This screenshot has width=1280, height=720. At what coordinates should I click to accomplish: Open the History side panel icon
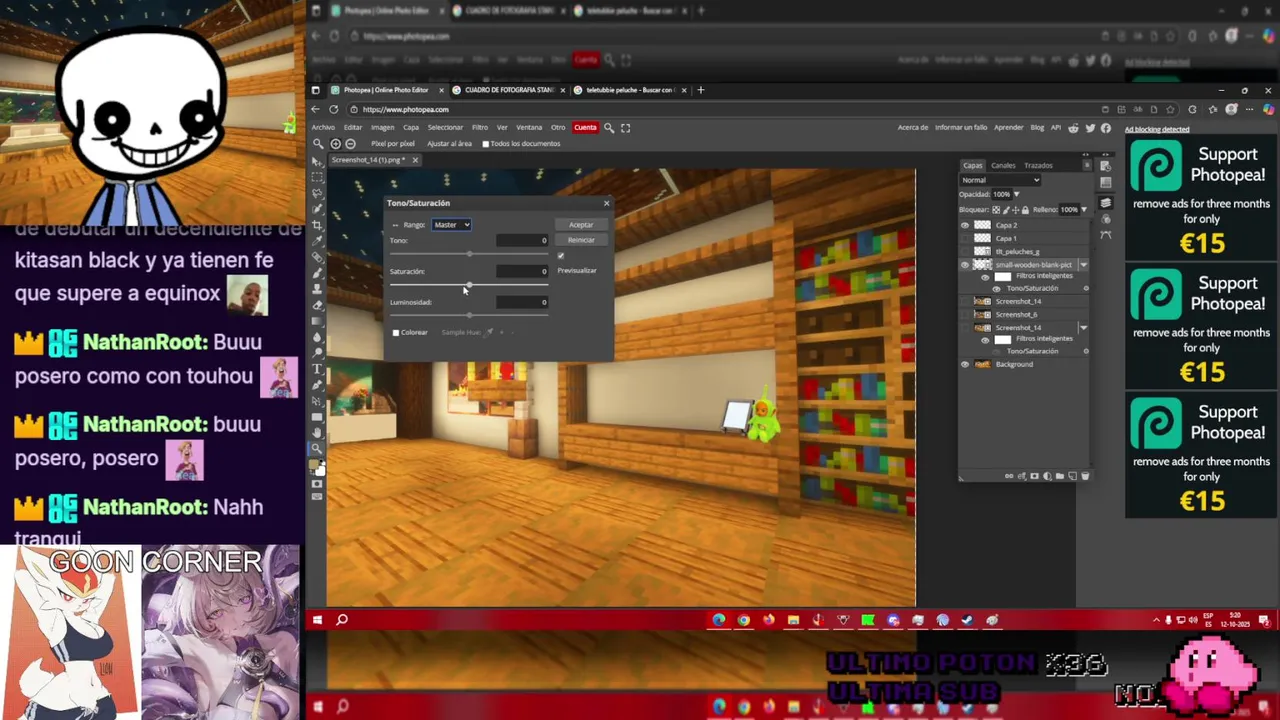point(1105,165)
